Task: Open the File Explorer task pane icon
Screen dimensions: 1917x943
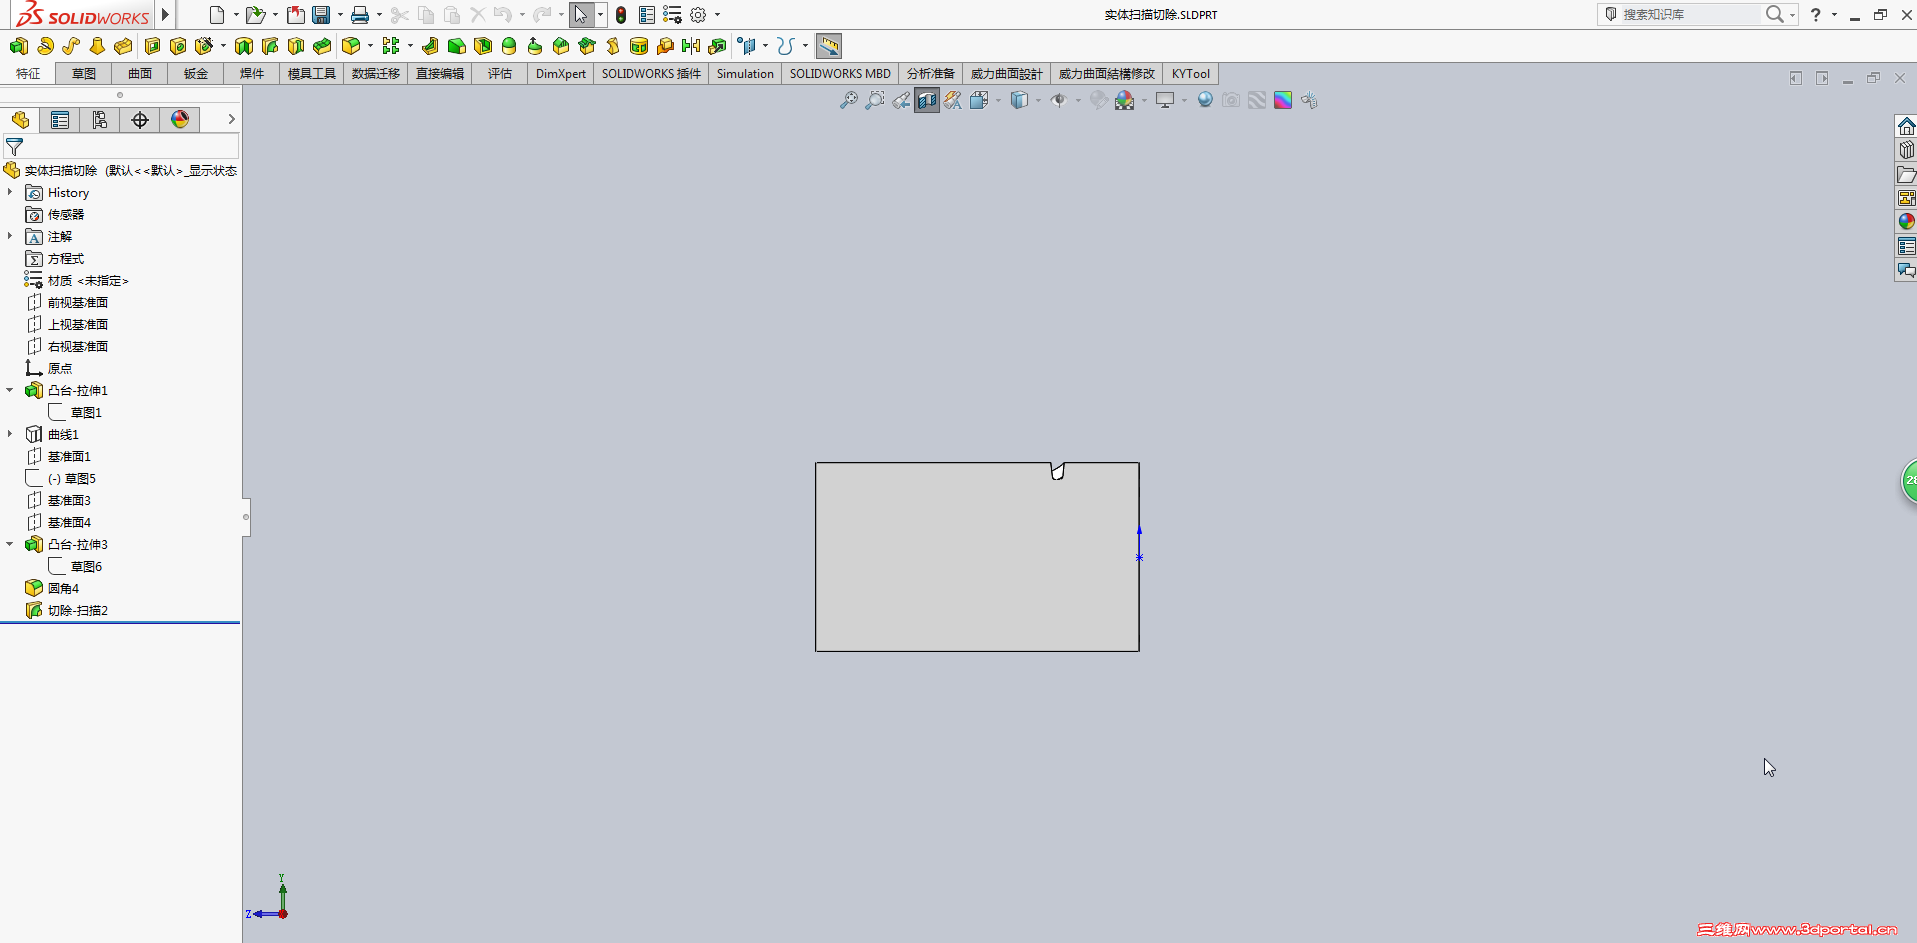Action: [x=1906, y=174]
